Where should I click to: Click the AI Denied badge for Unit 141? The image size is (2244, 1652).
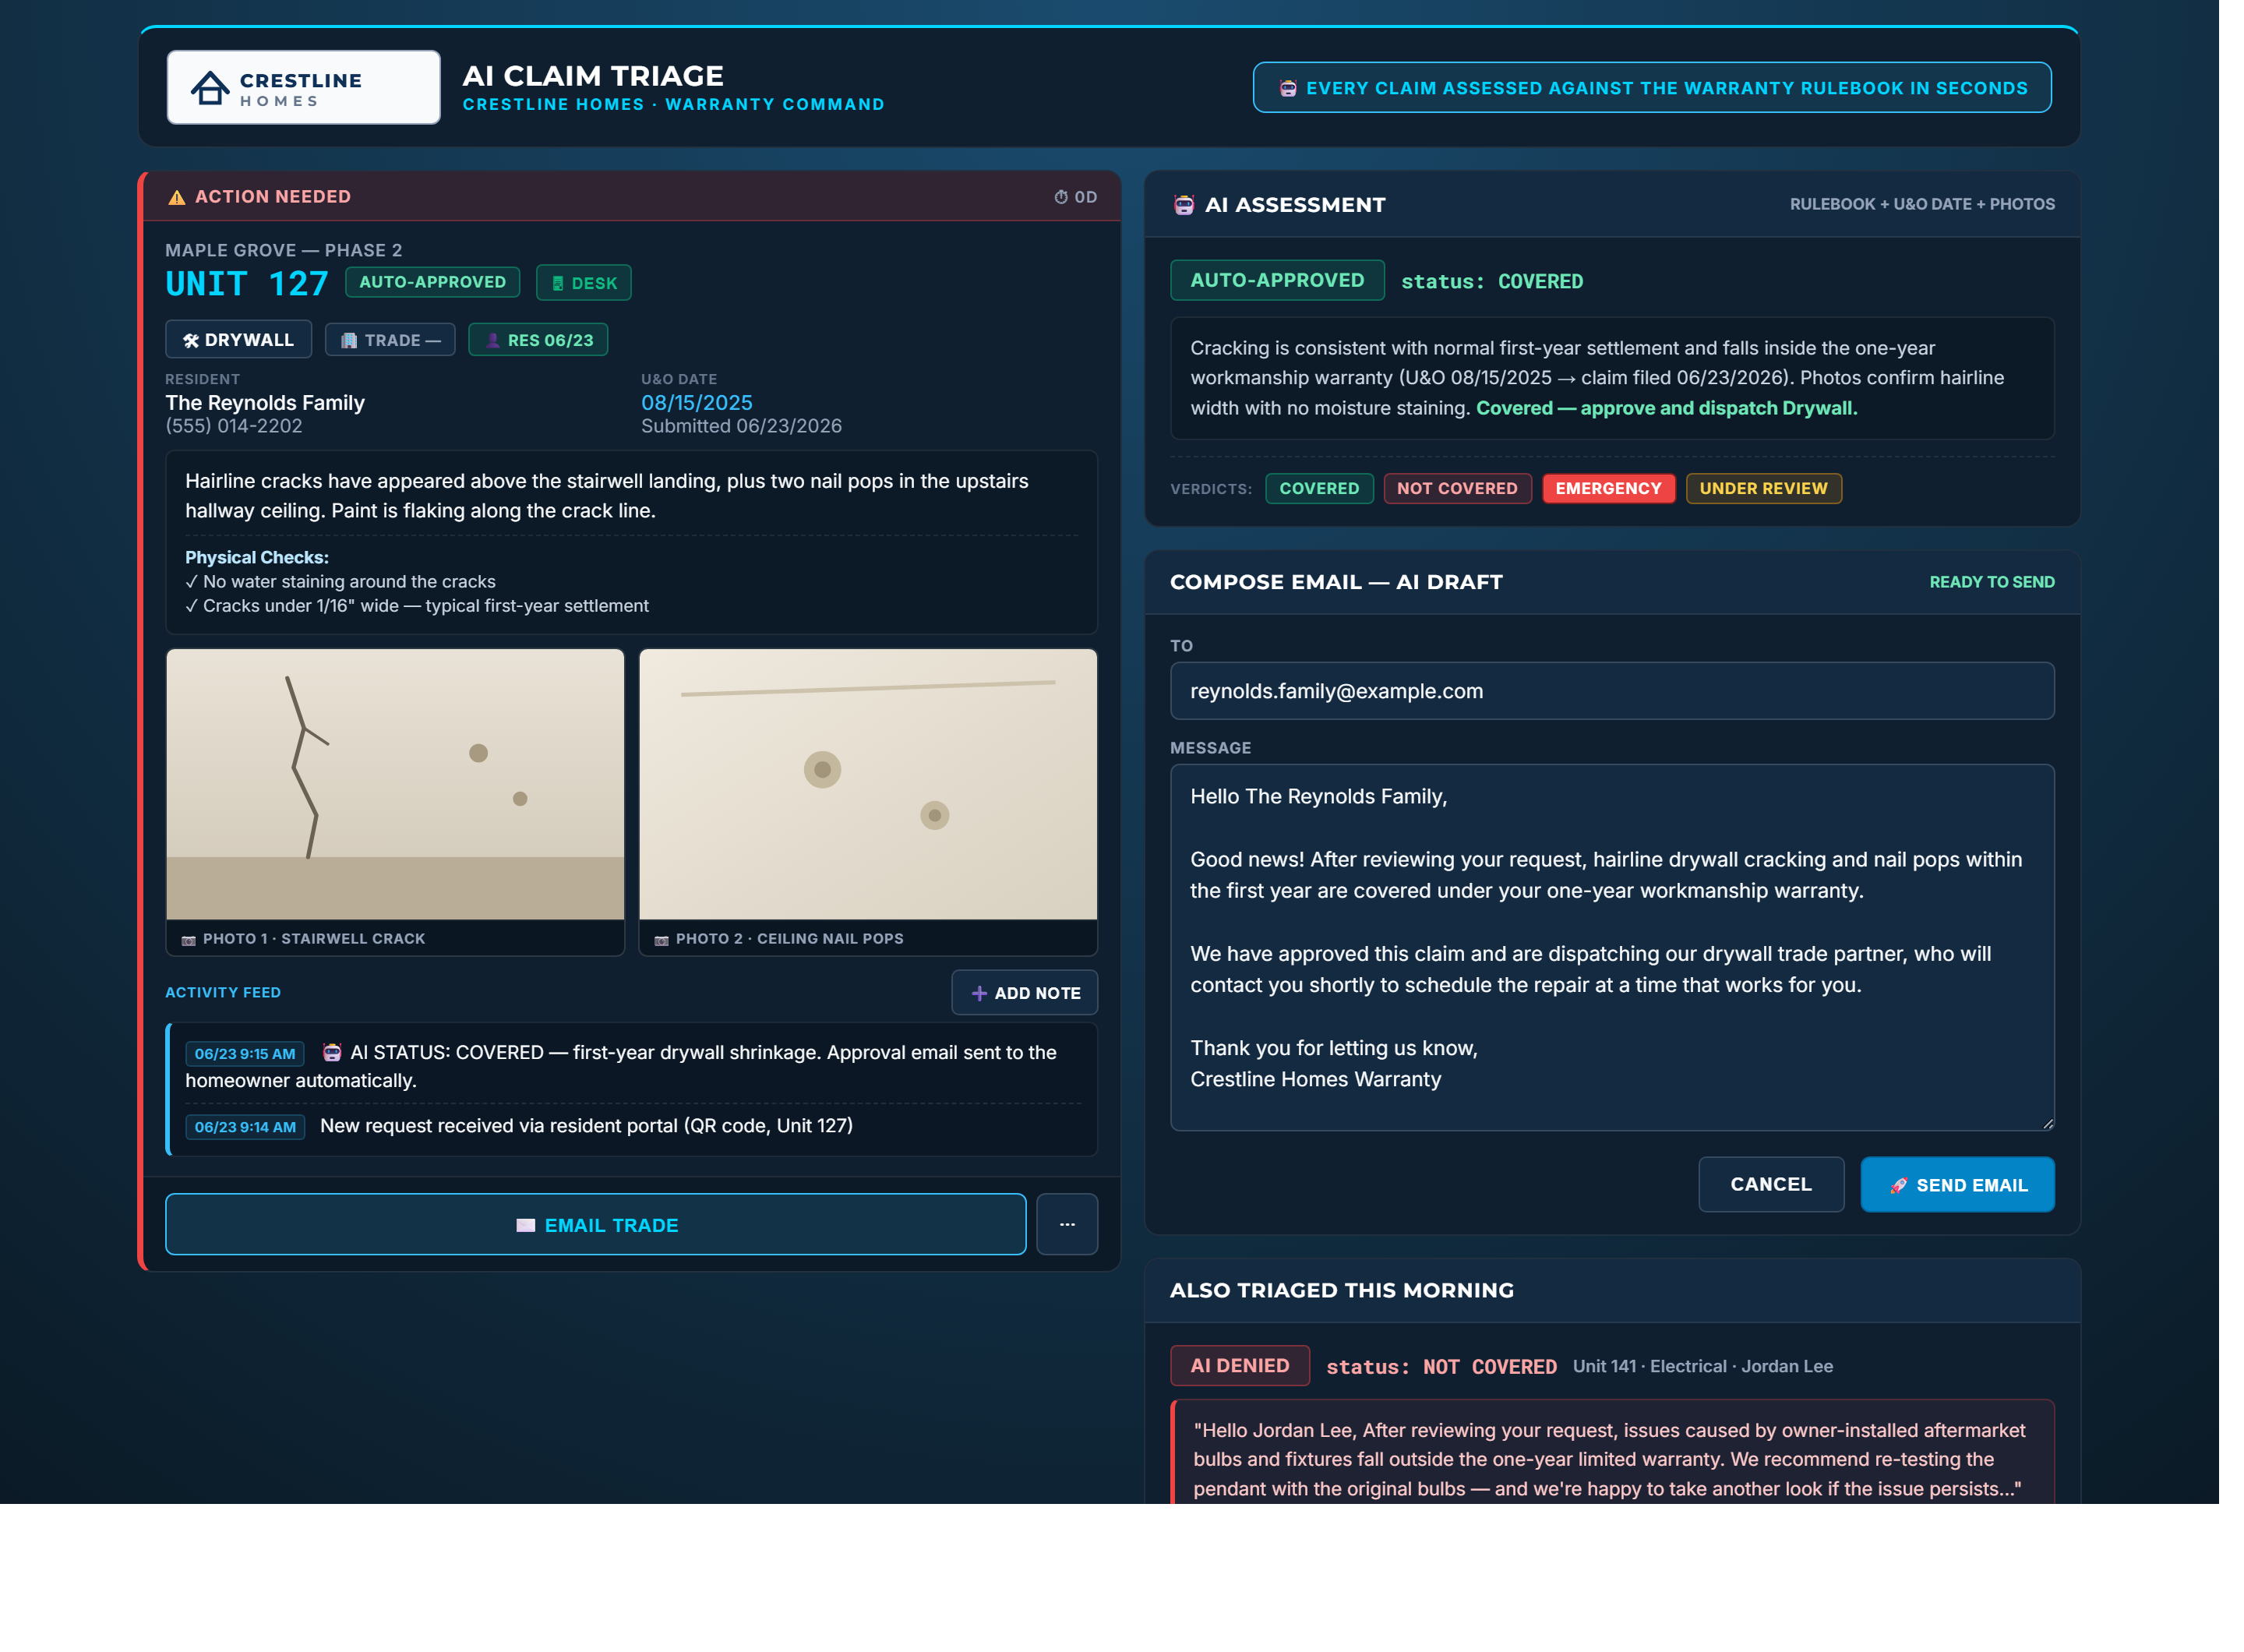(x=1240, y=1365)
